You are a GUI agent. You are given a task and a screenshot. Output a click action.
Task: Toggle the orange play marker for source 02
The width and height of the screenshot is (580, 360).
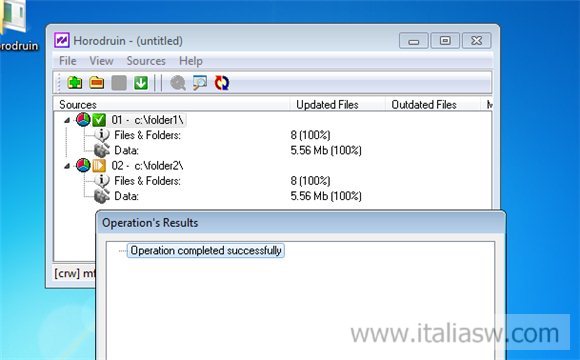click(x=99, y=165)
